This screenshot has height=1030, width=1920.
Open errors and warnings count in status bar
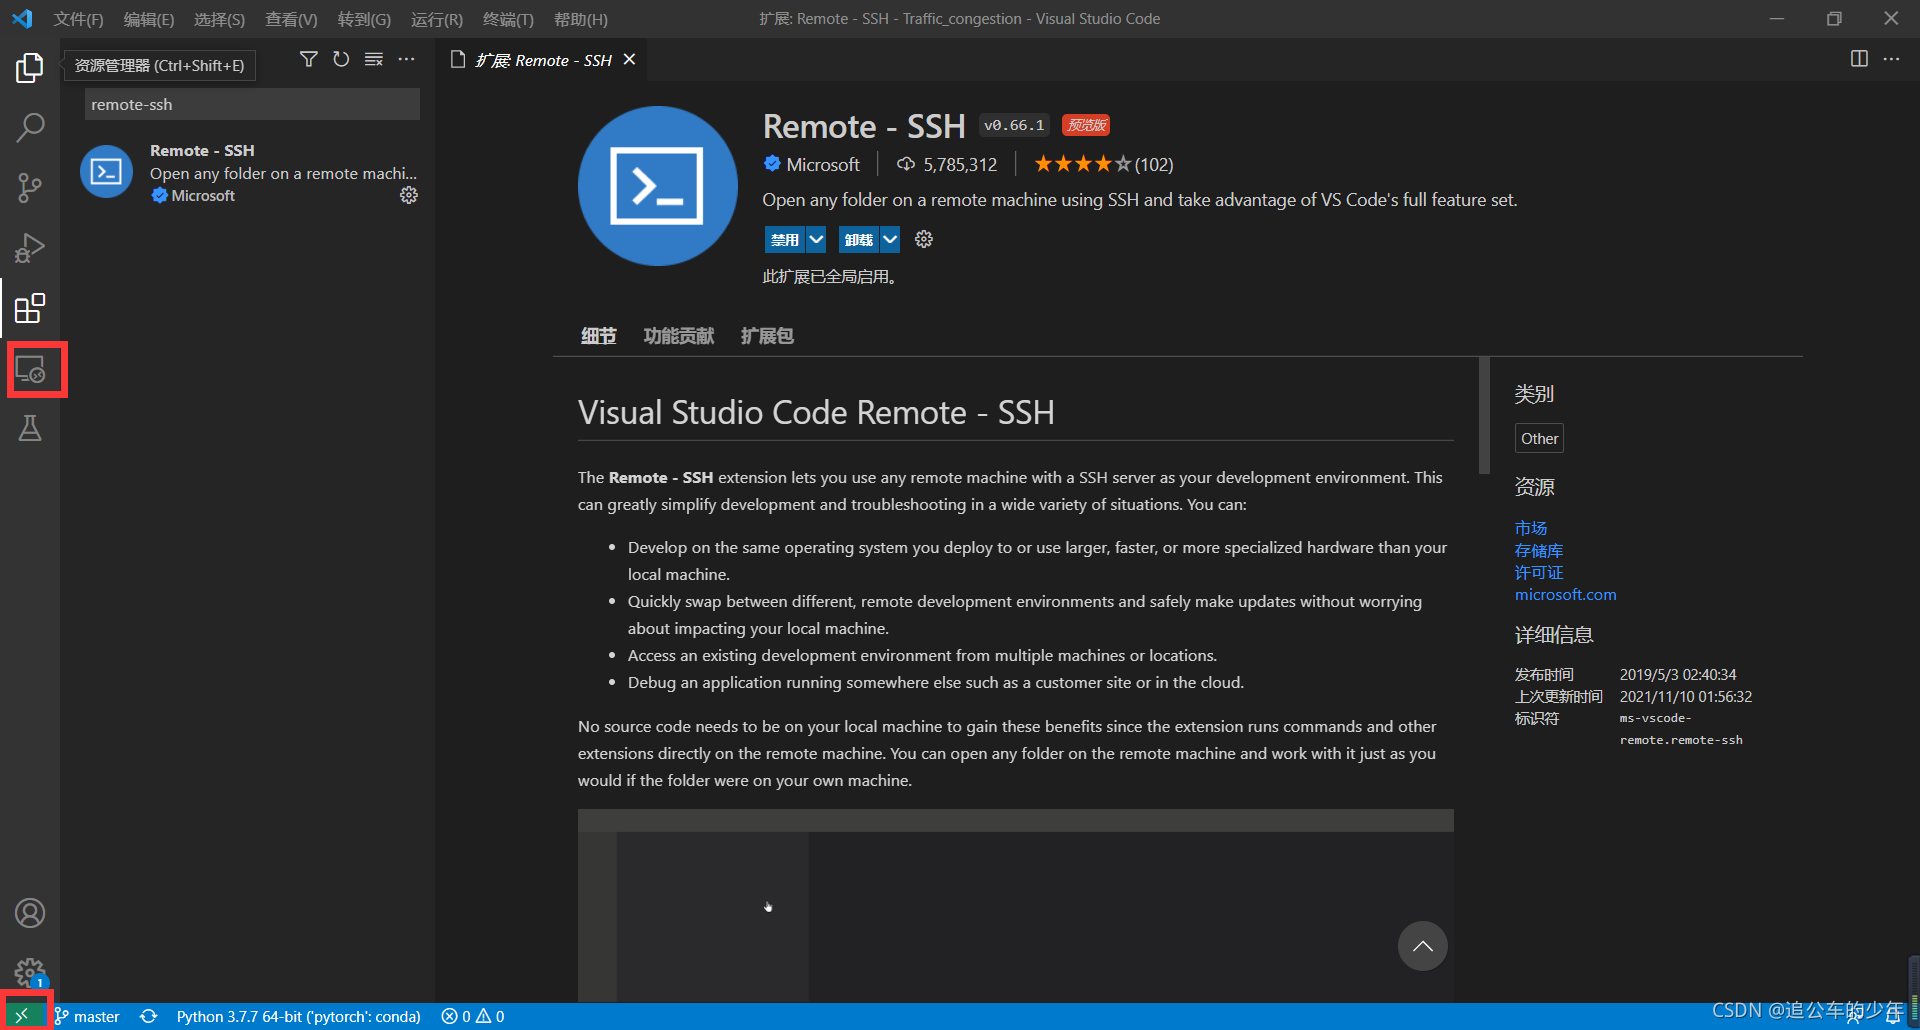tap(473, 1016)
